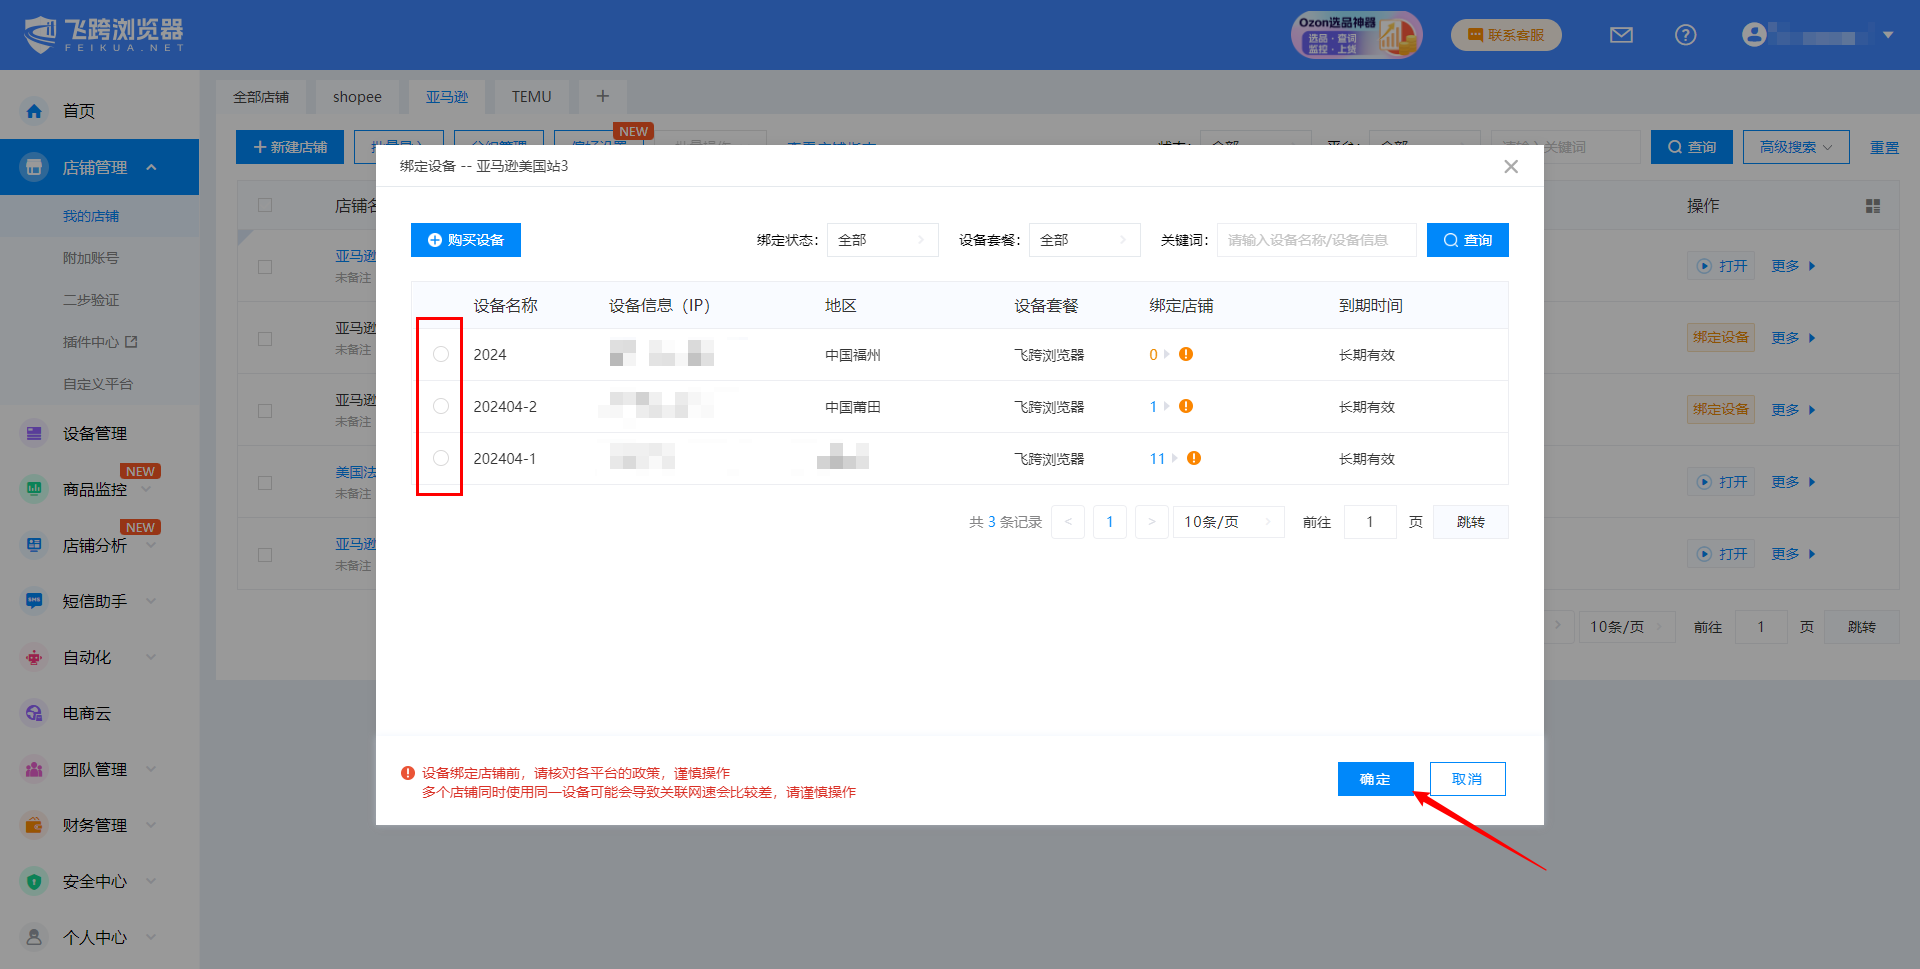This screenshot has height=969, width=1920.
Task: Expand the 10条/页 page size dropdown in dialog
Action: click(1227, 522)
